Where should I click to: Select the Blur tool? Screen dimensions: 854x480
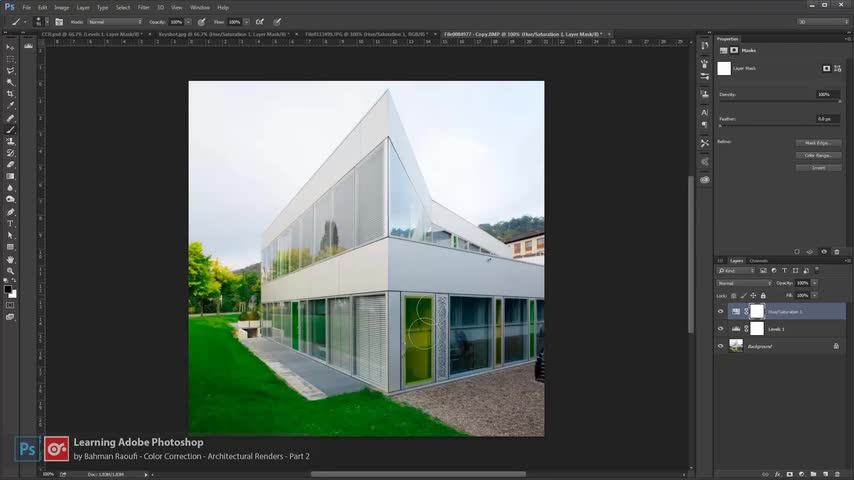[10, 188]
